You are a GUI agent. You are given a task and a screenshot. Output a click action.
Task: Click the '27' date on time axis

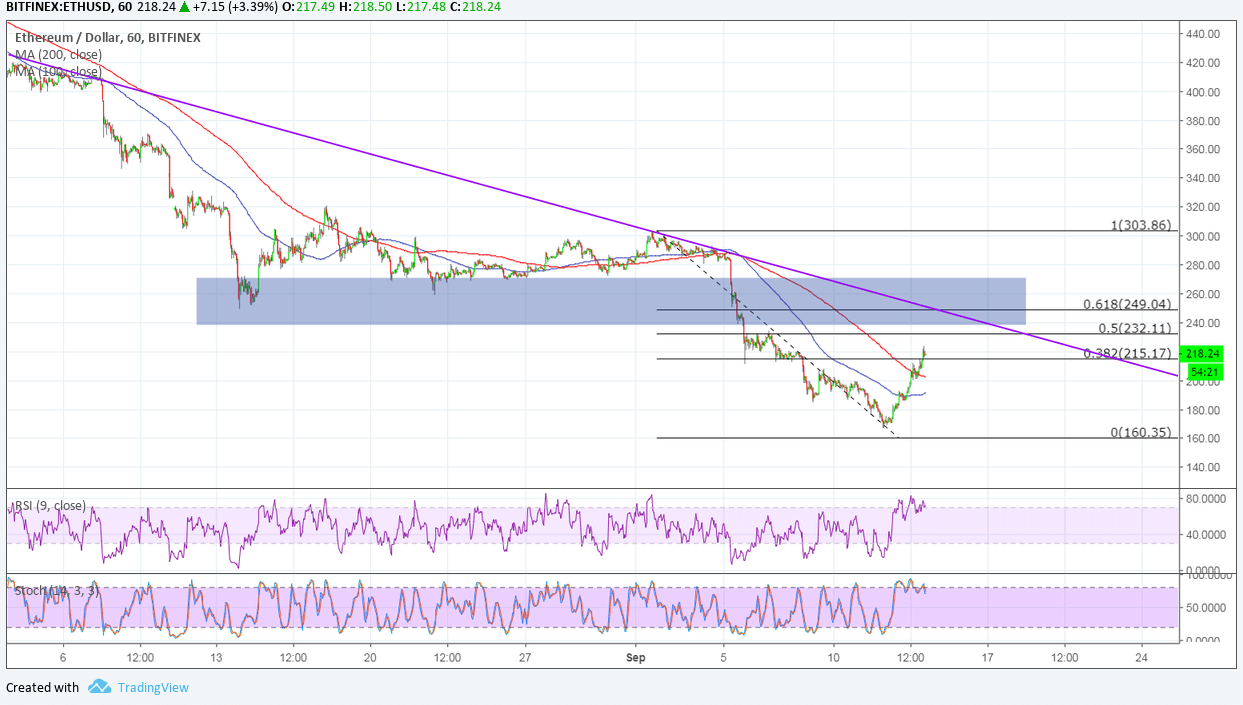tap(526, 659)
